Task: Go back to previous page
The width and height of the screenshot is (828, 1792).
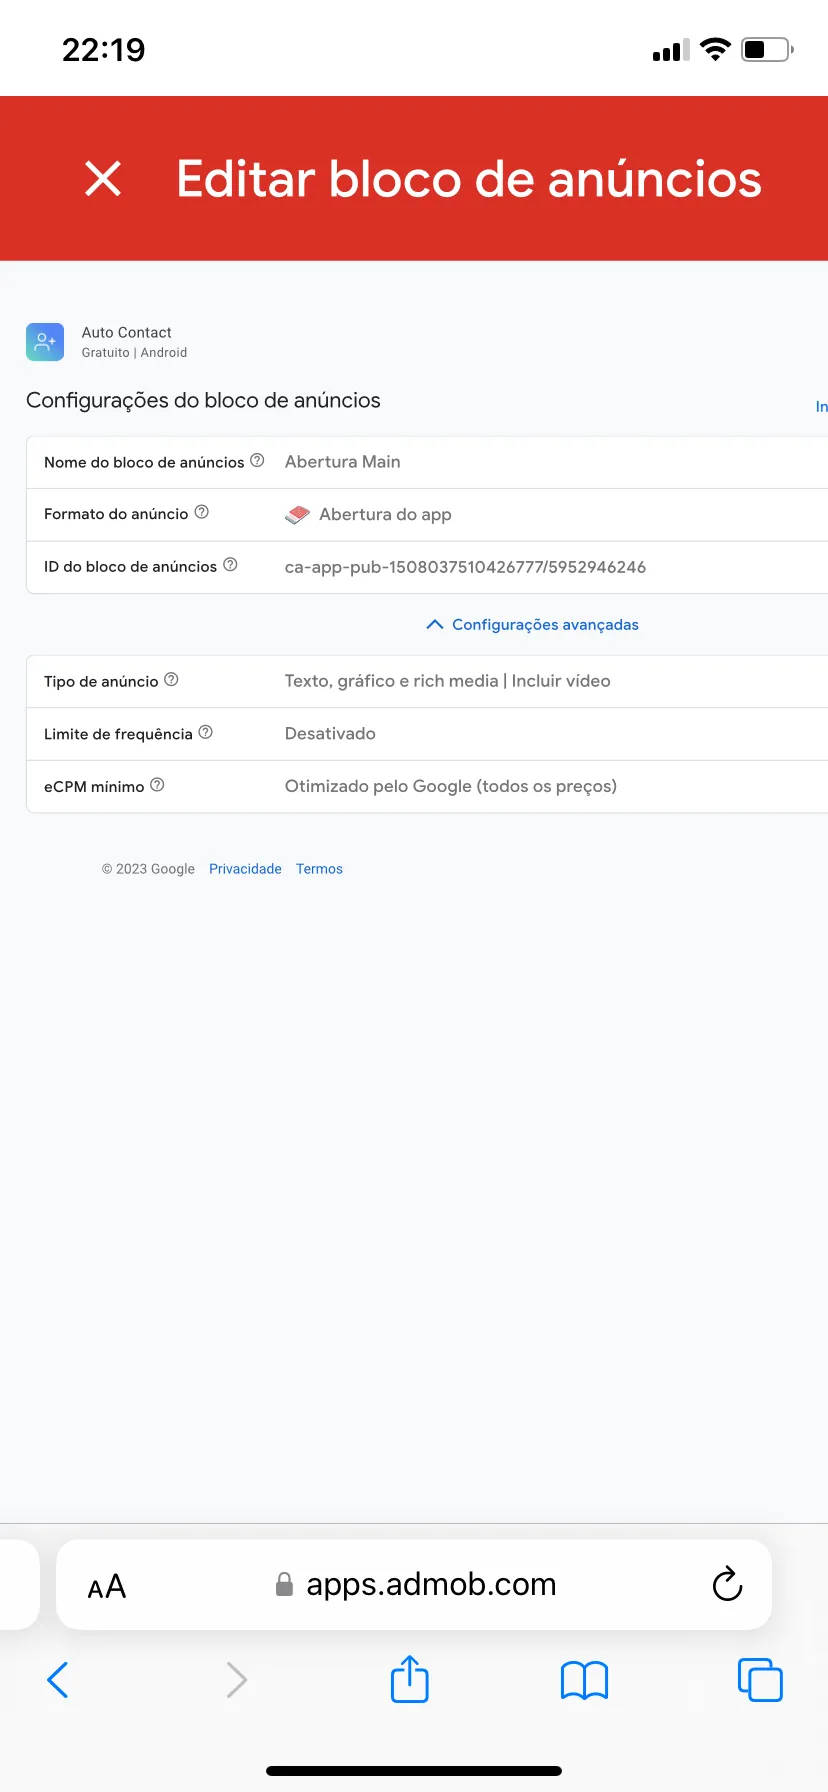Action: pyautogui.click(x=58, y=1680)
